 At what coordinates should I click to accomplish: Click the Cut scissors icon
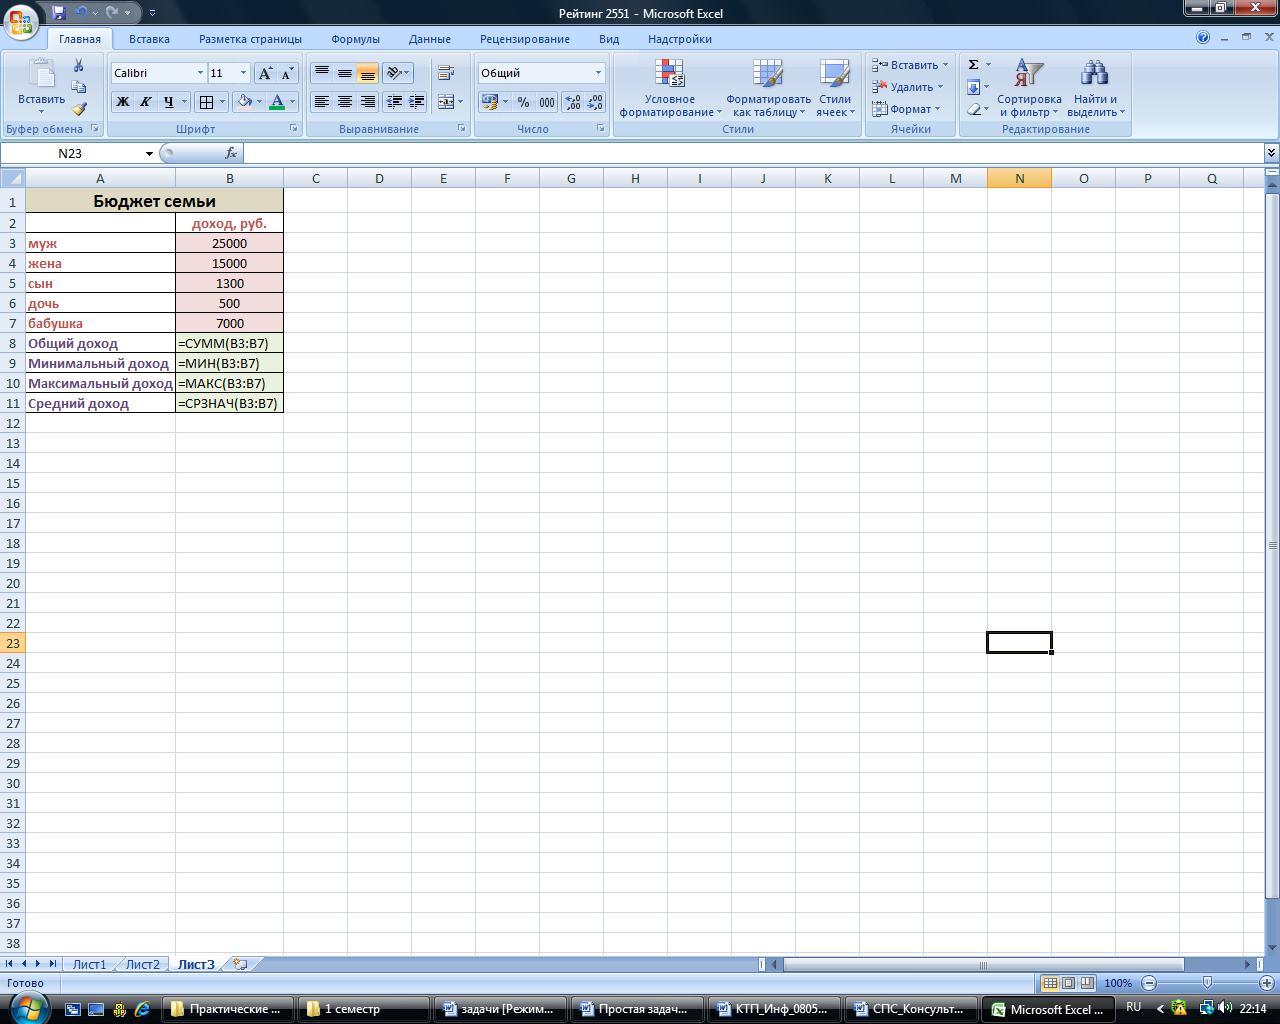click(78, 65)
